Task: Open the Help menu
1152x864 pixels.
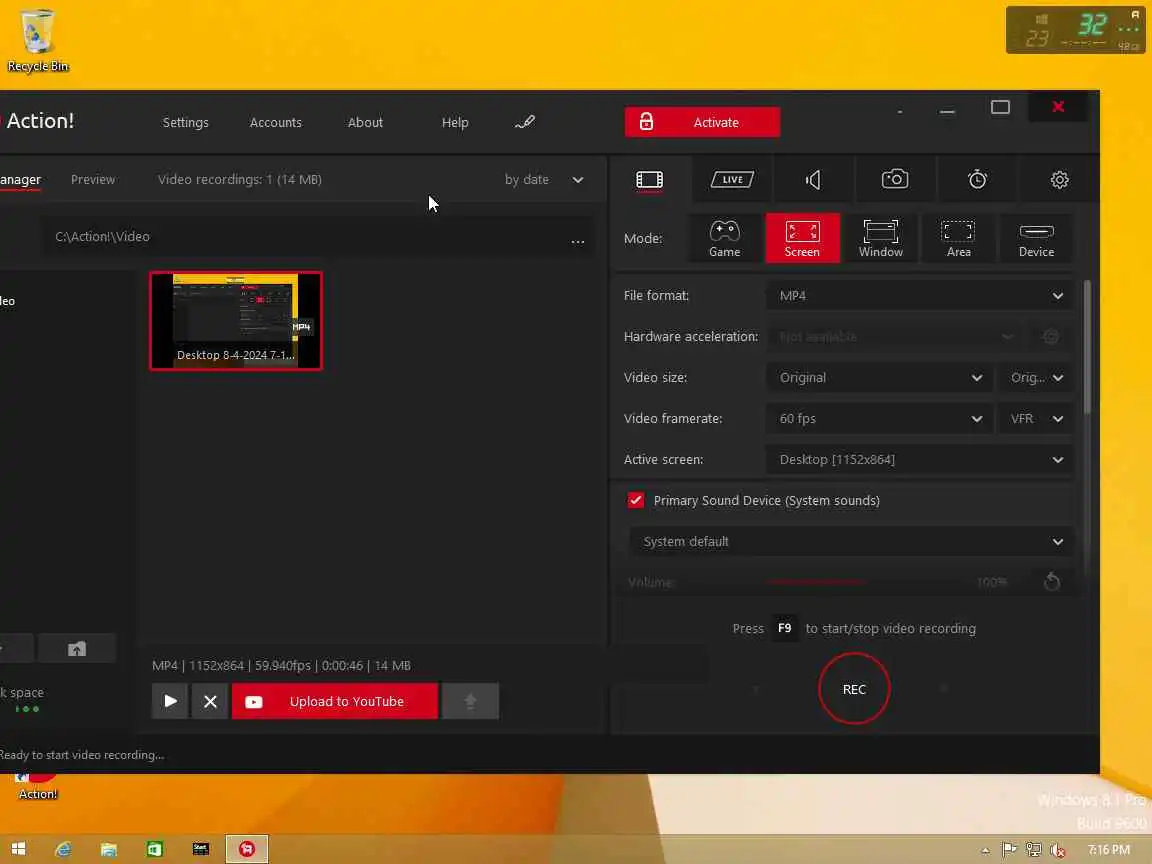Action: 455,123
